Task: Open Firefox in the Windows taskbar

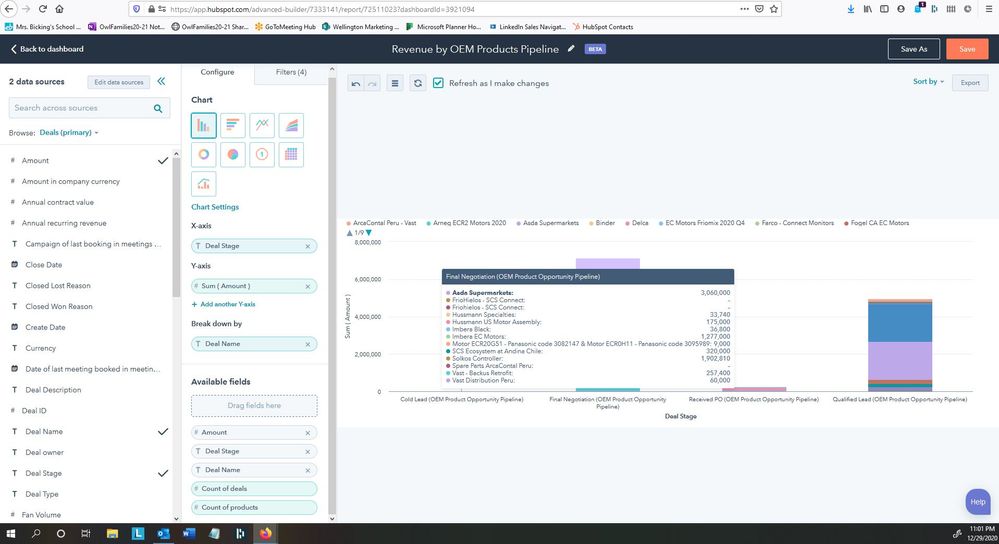Action: pos(266,533)
